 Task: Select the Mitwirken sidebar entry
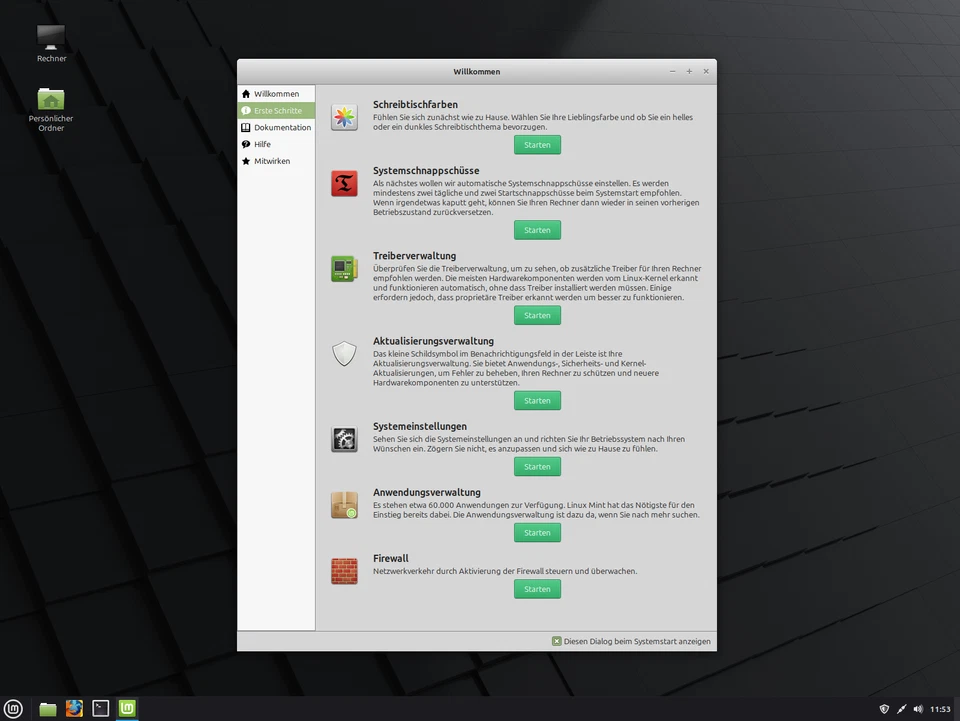click(x=270, y=161)
